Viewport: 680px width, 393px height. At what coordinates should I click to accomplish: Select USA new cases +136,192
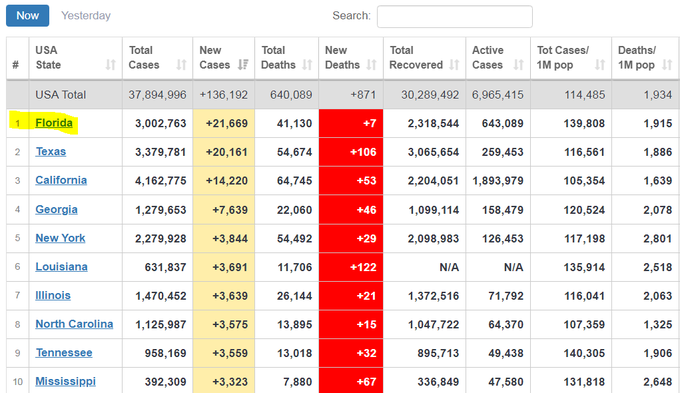224,95
